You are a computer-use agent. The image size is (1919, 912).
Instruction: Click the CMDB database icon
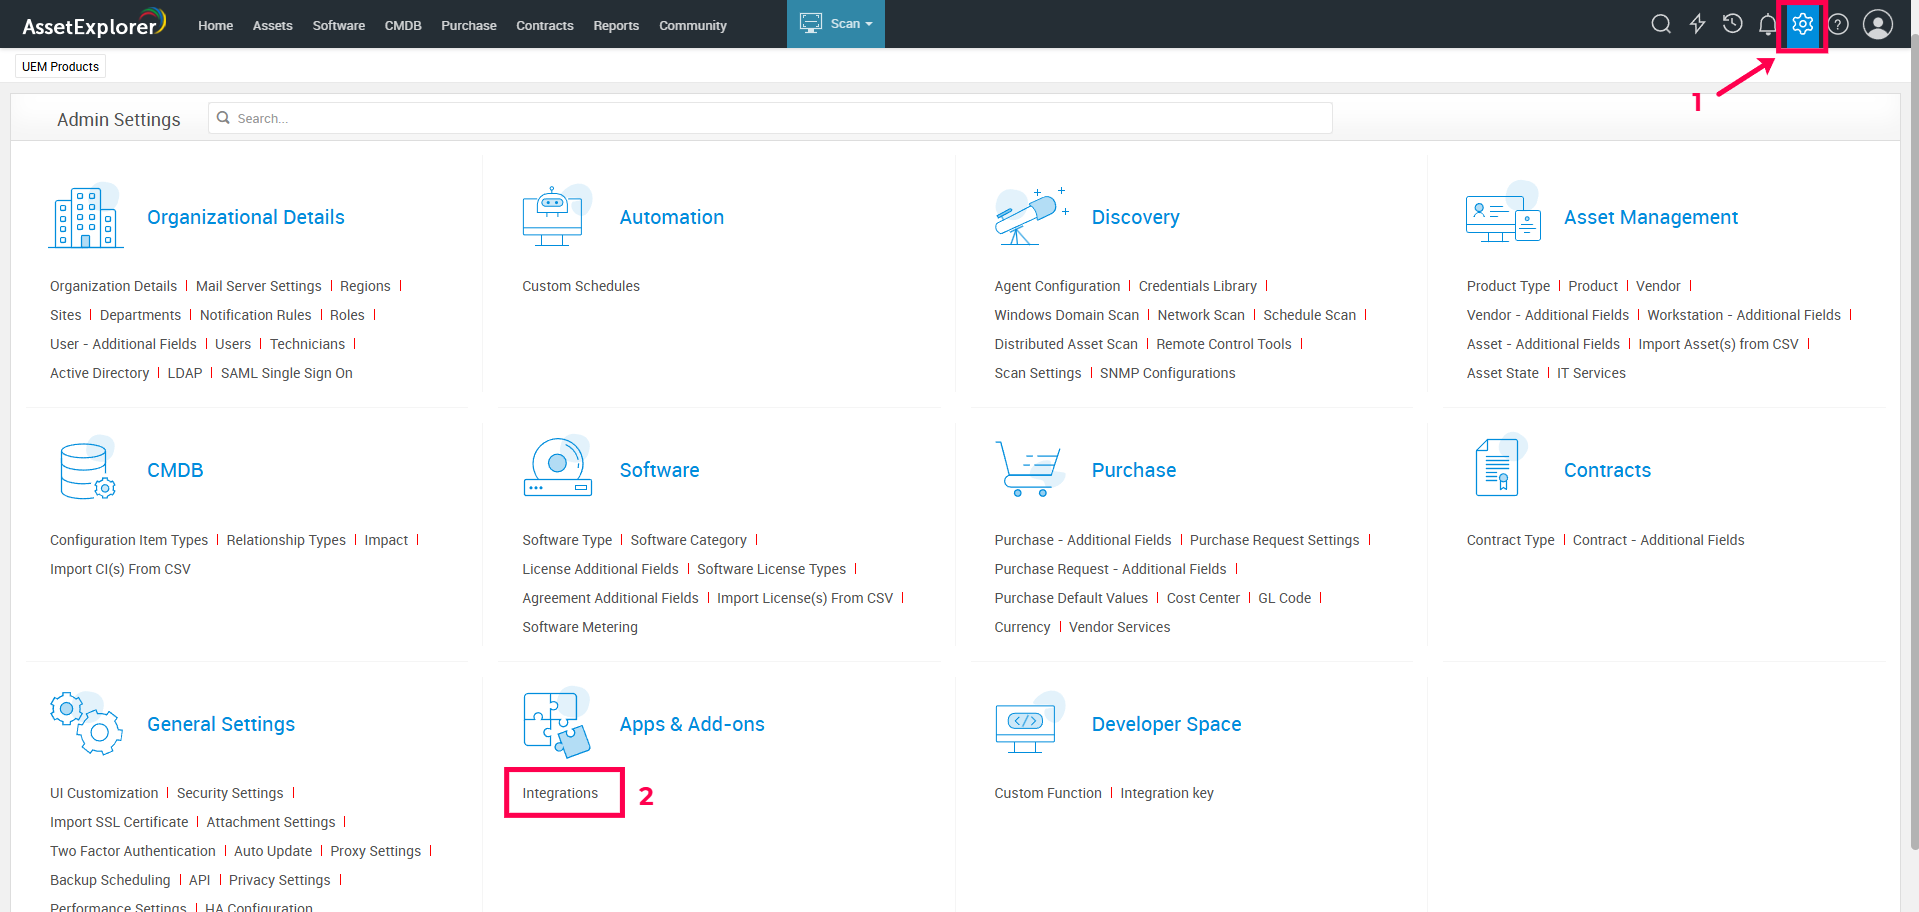point(87,469)
